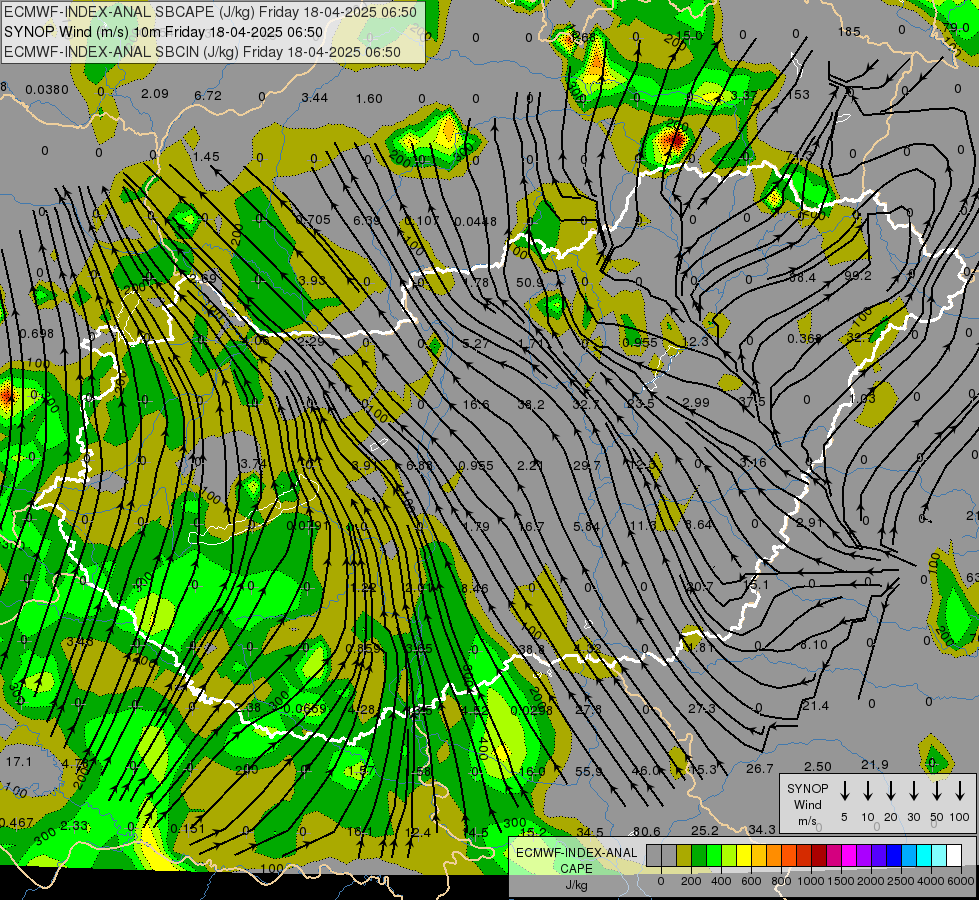Click map value 16.6
The width and height of the screenshot is (979, 900).
coord(476,405)
